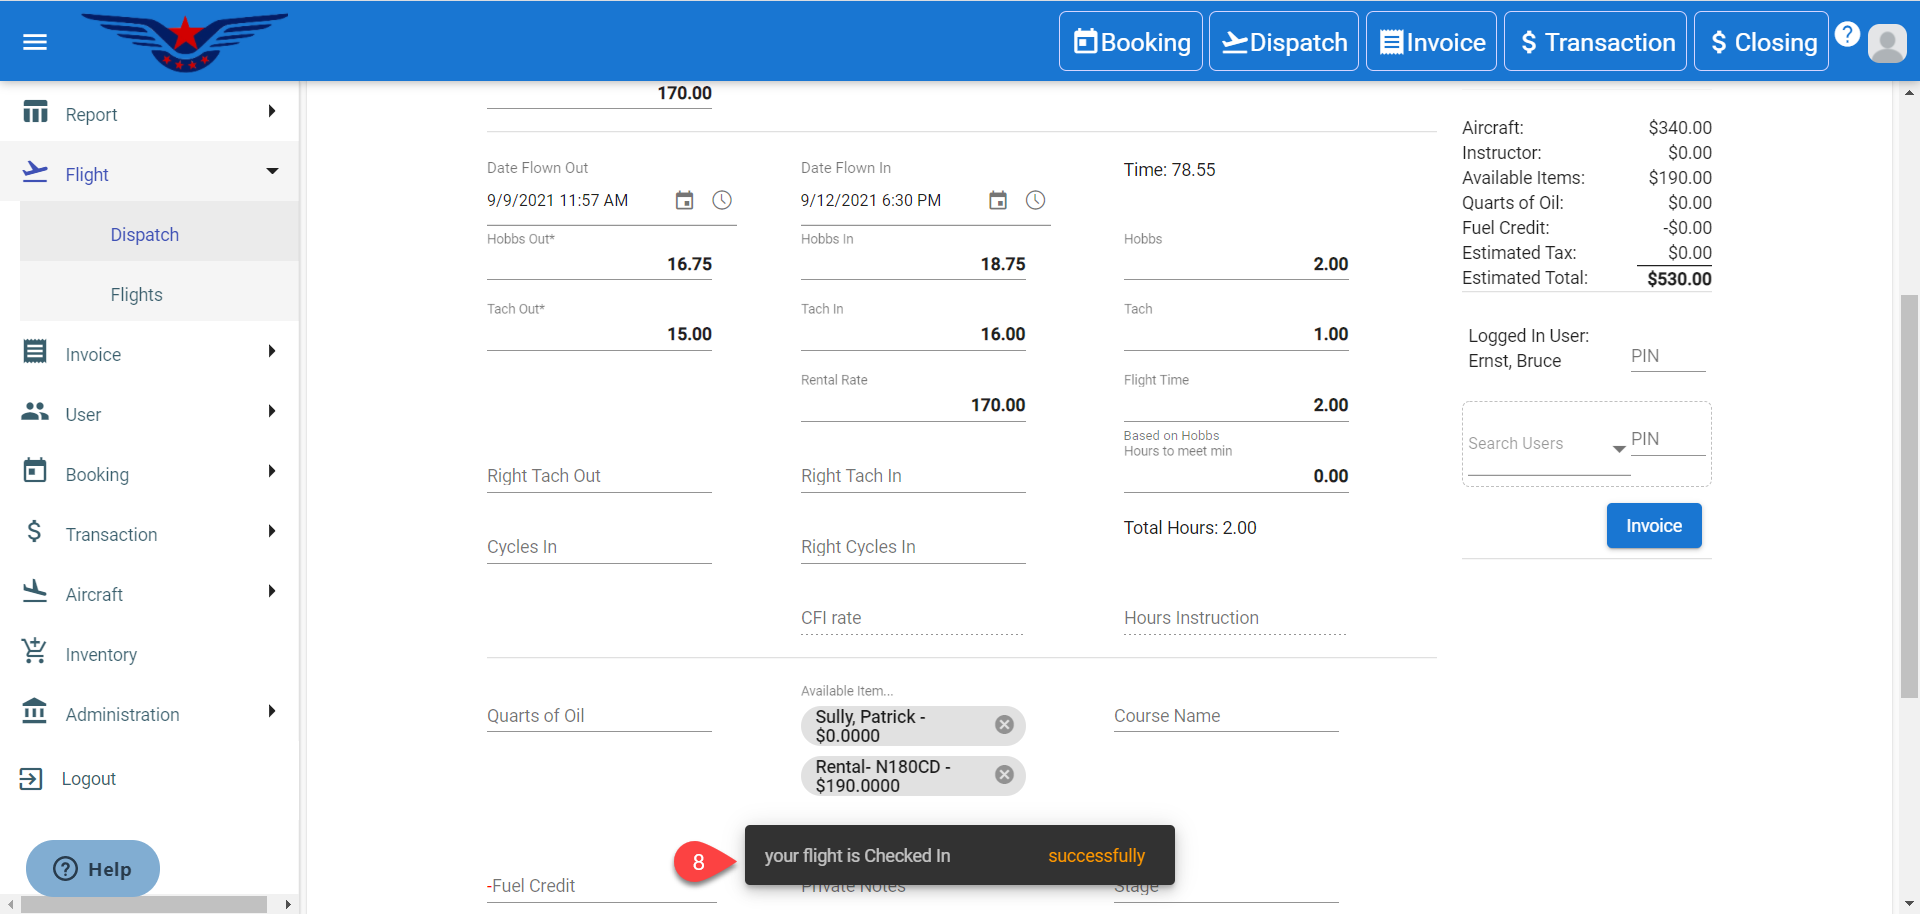Go to Inventory in the sidebar
Image resolution: width=1920 pixels, height=914 pixels.
[x=101, y=654]
